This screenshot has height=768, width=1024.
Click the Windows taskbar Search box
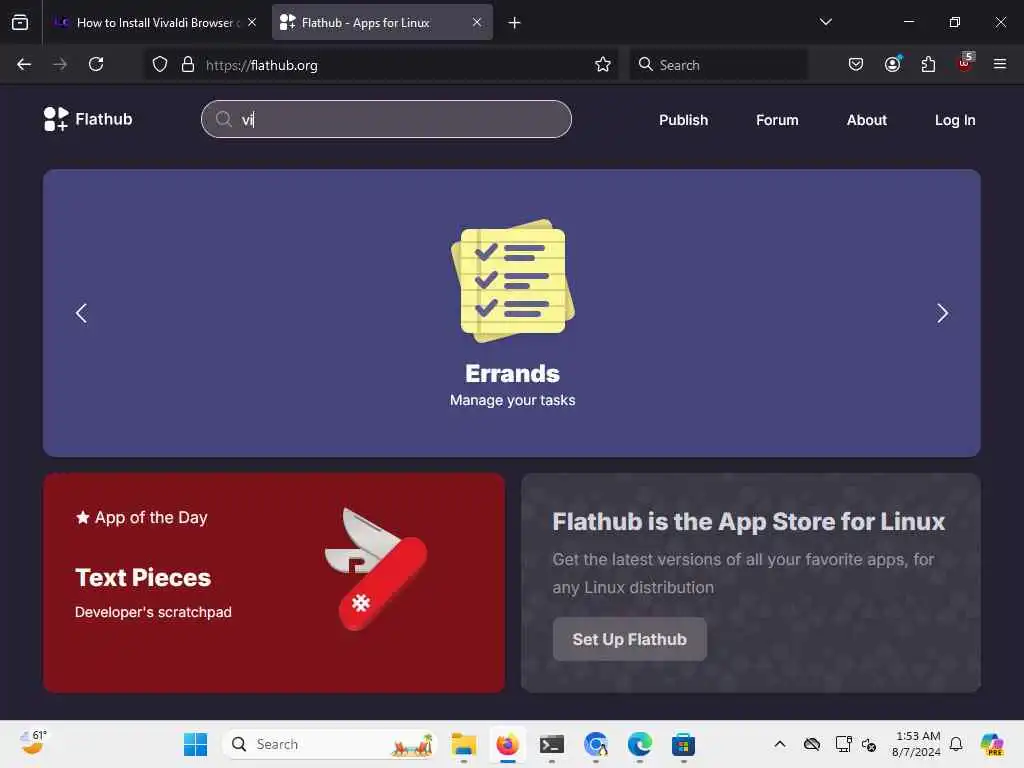[330, 744]
